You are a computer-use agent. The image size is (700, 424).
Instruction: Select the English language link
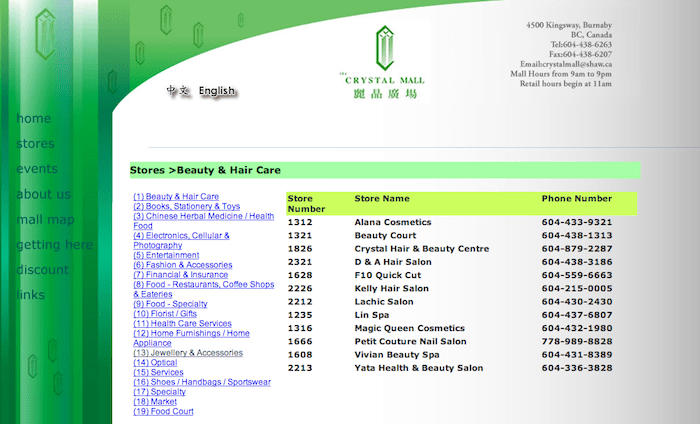(x=217, y=91)
